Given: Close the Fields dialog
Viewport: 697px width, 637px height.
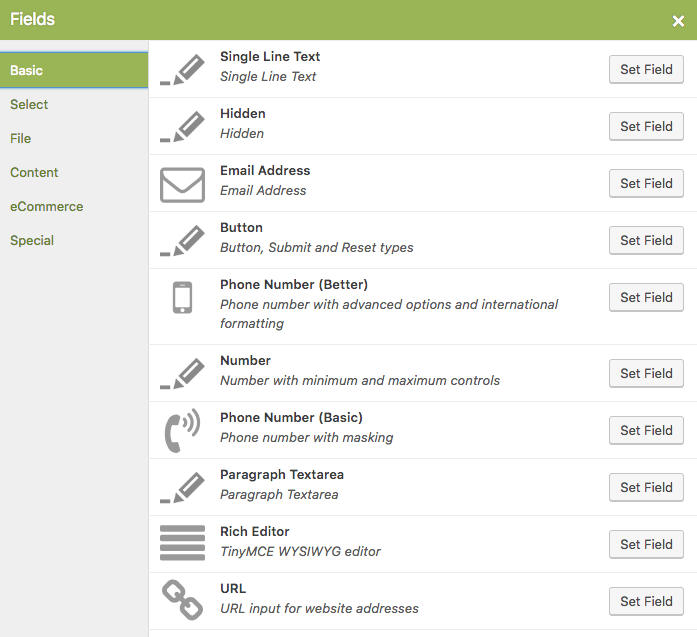Looking at the screenshot, I should point(678,21).
